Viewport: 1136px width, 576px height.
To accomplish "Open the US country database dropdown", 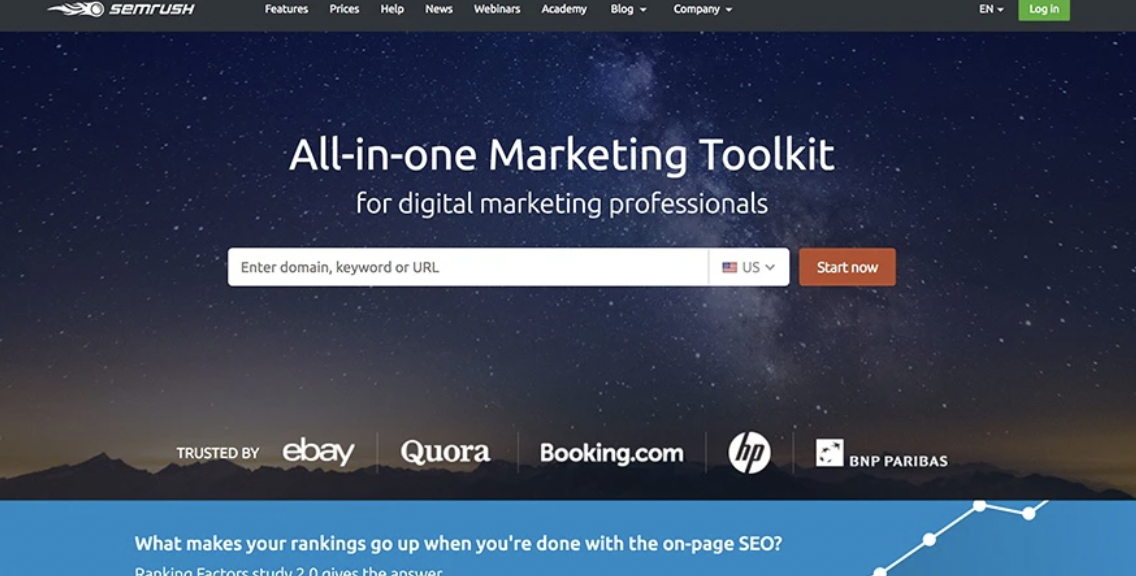I will point(749,267).
